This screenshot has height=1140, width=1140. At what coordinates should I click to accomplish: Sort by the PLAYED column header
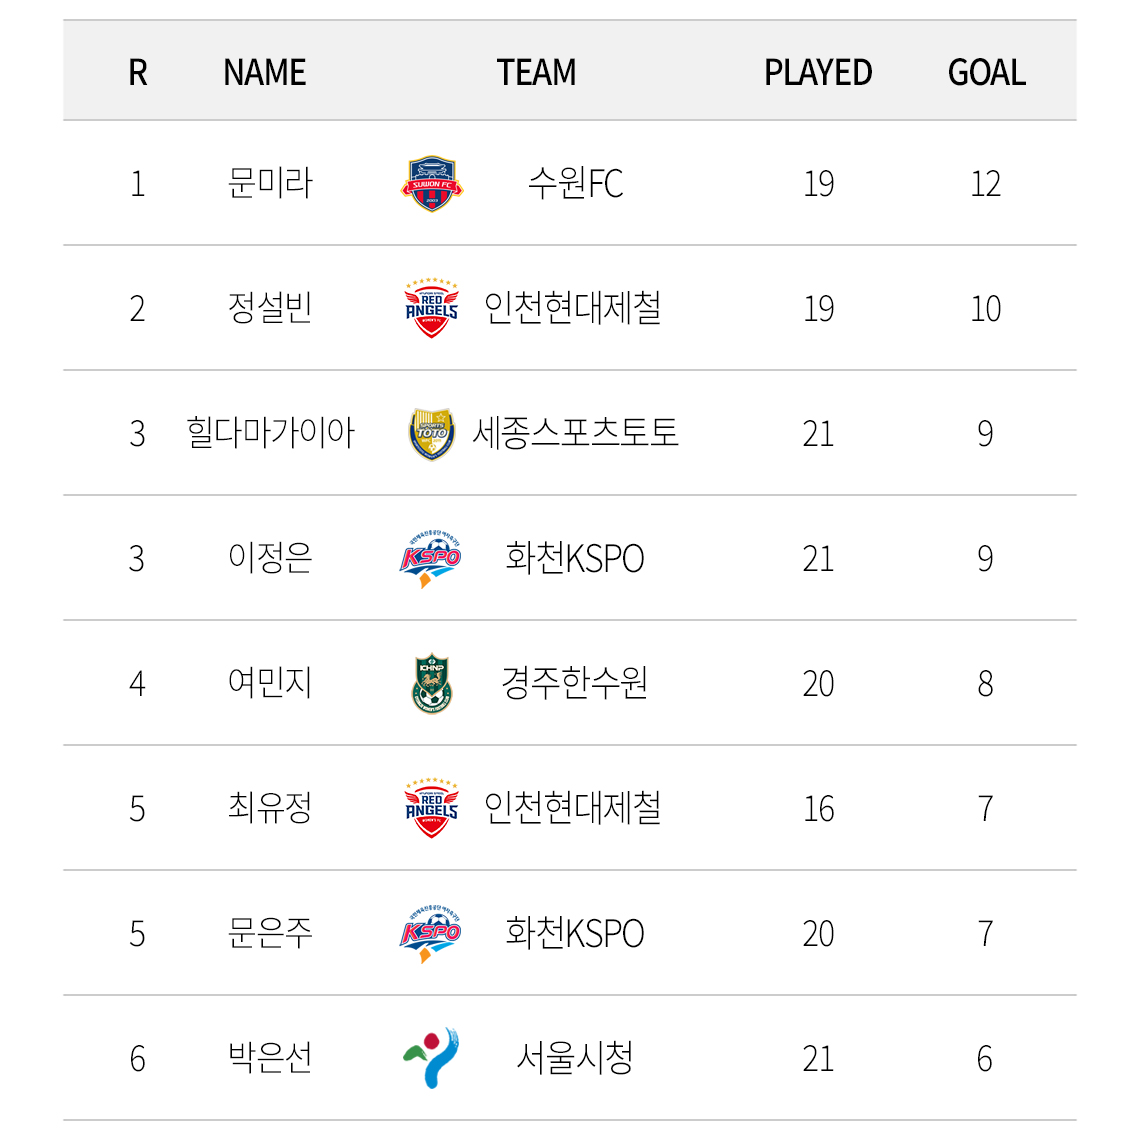coord(818,73)
